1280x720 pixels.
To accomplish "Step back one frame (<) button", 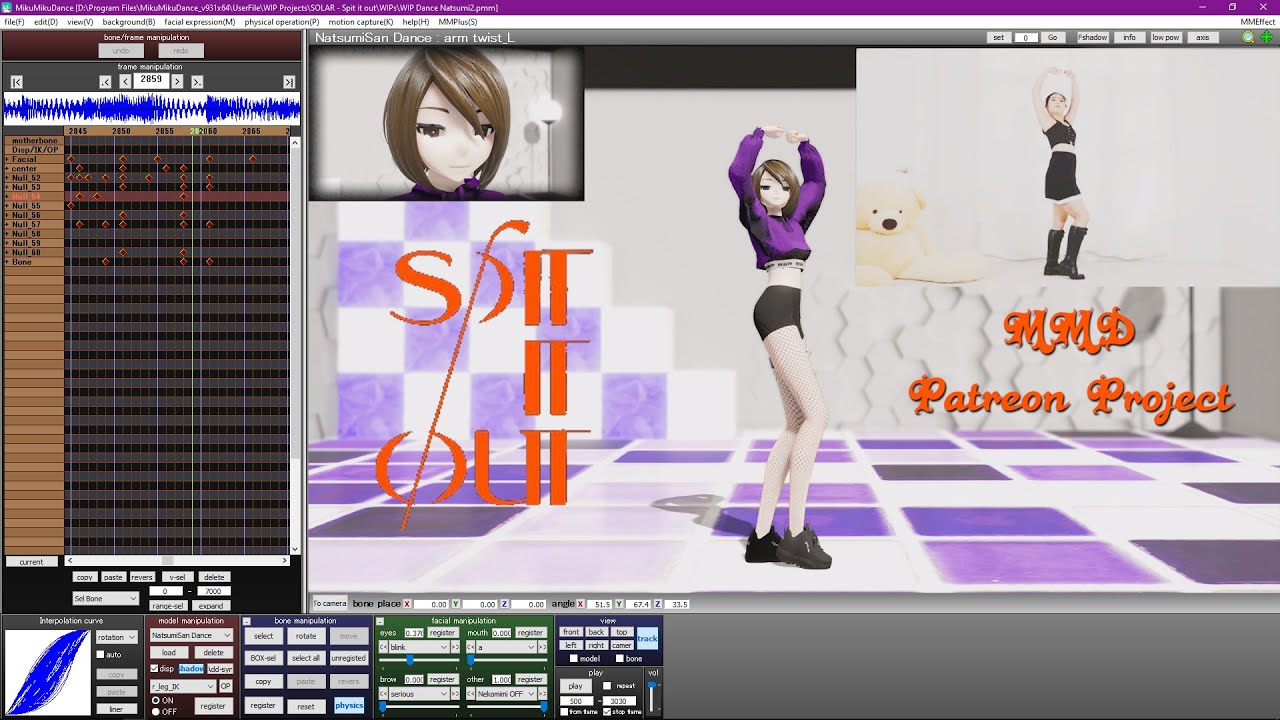I will tap(125, 82).
